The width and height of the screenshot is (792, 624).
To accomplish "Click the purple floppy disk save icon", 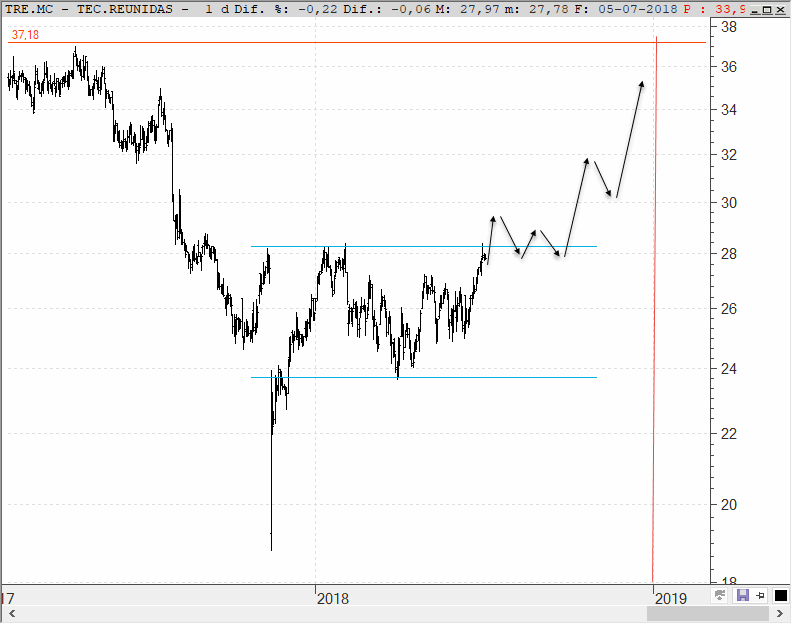I will 742,595.
